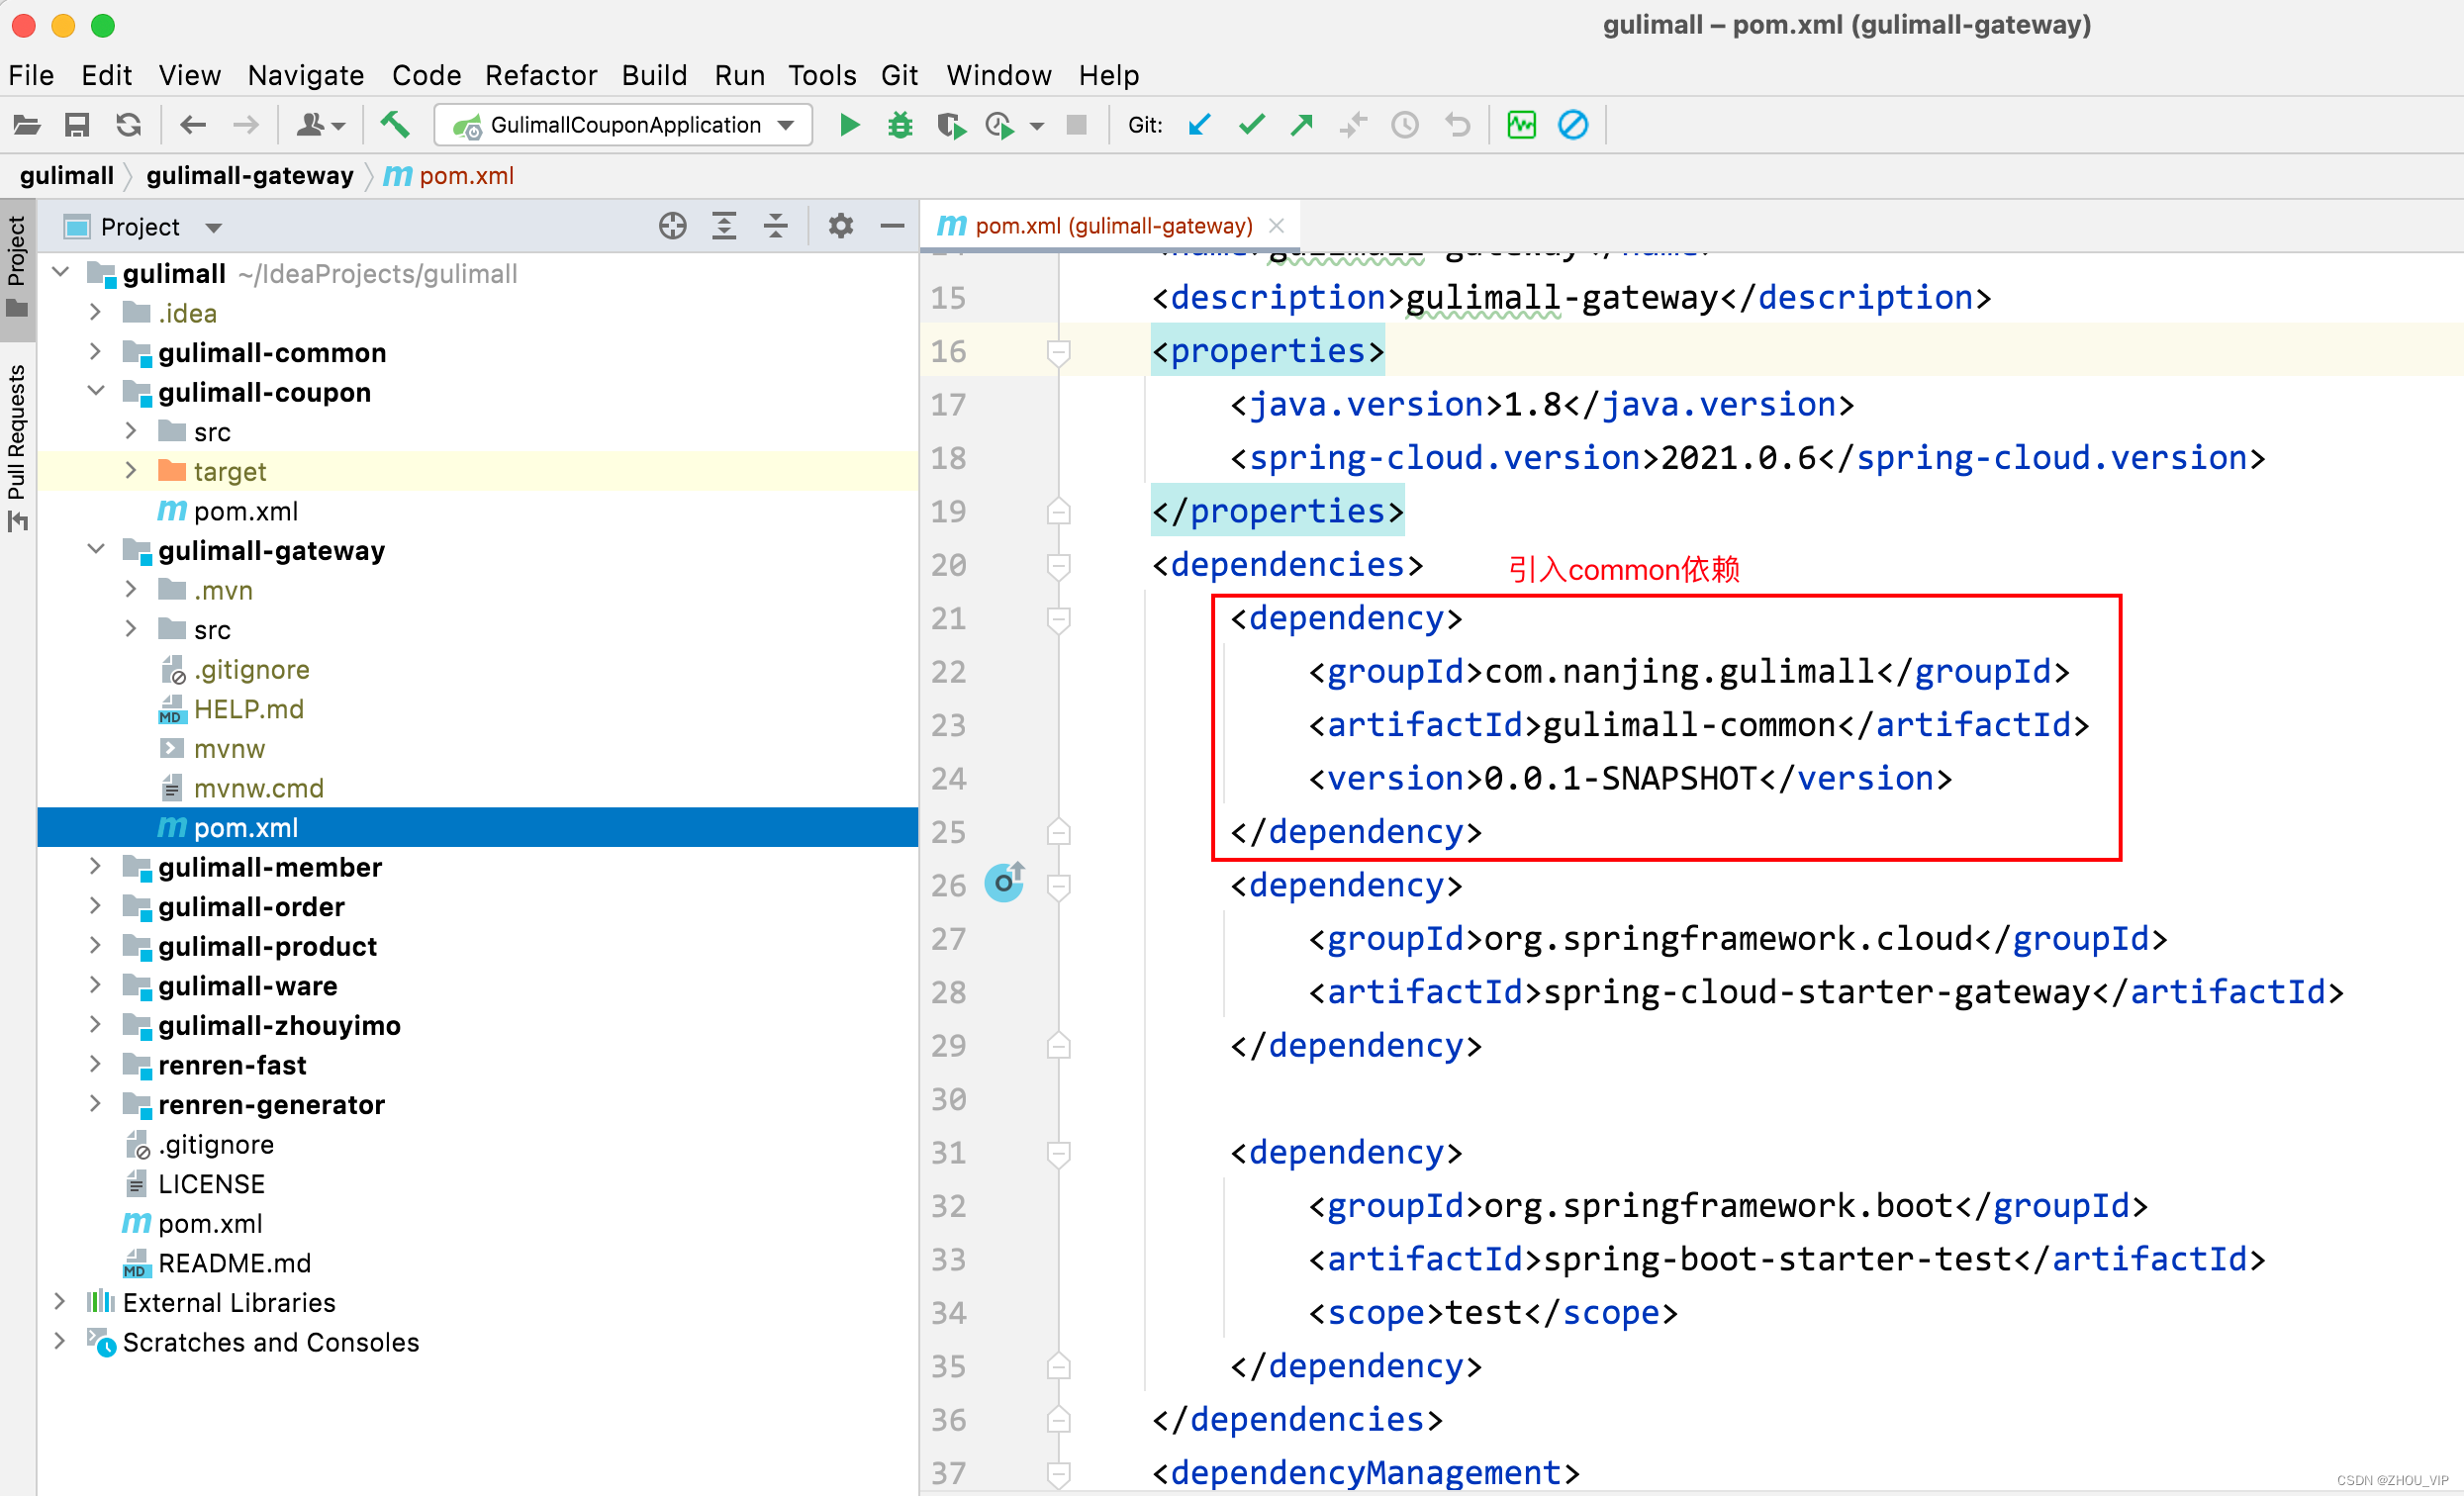Open the GulimallCouponApplication run configuration dropdown
Screen dimensions: 2464x1496
point(623,125)
